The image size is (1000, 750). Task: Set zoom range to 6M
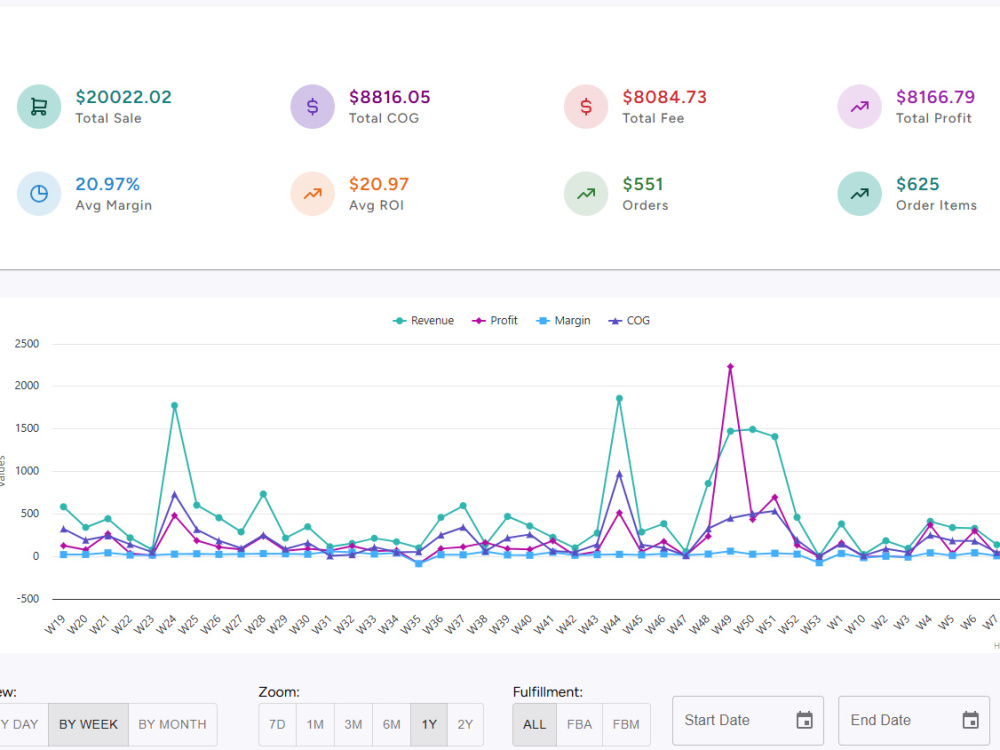[392, 724]
